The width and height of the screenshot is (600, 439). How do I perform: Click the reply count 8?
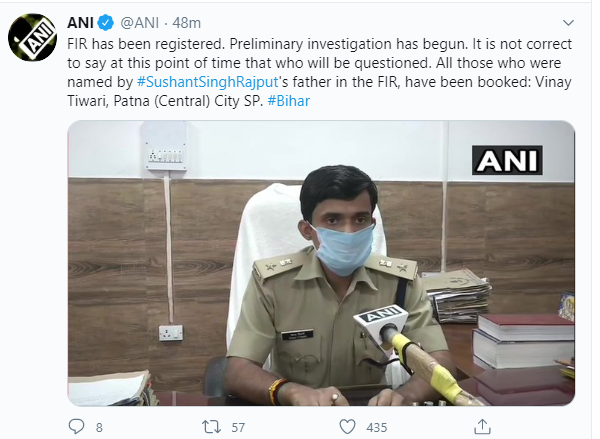click(x=99, y=427)
